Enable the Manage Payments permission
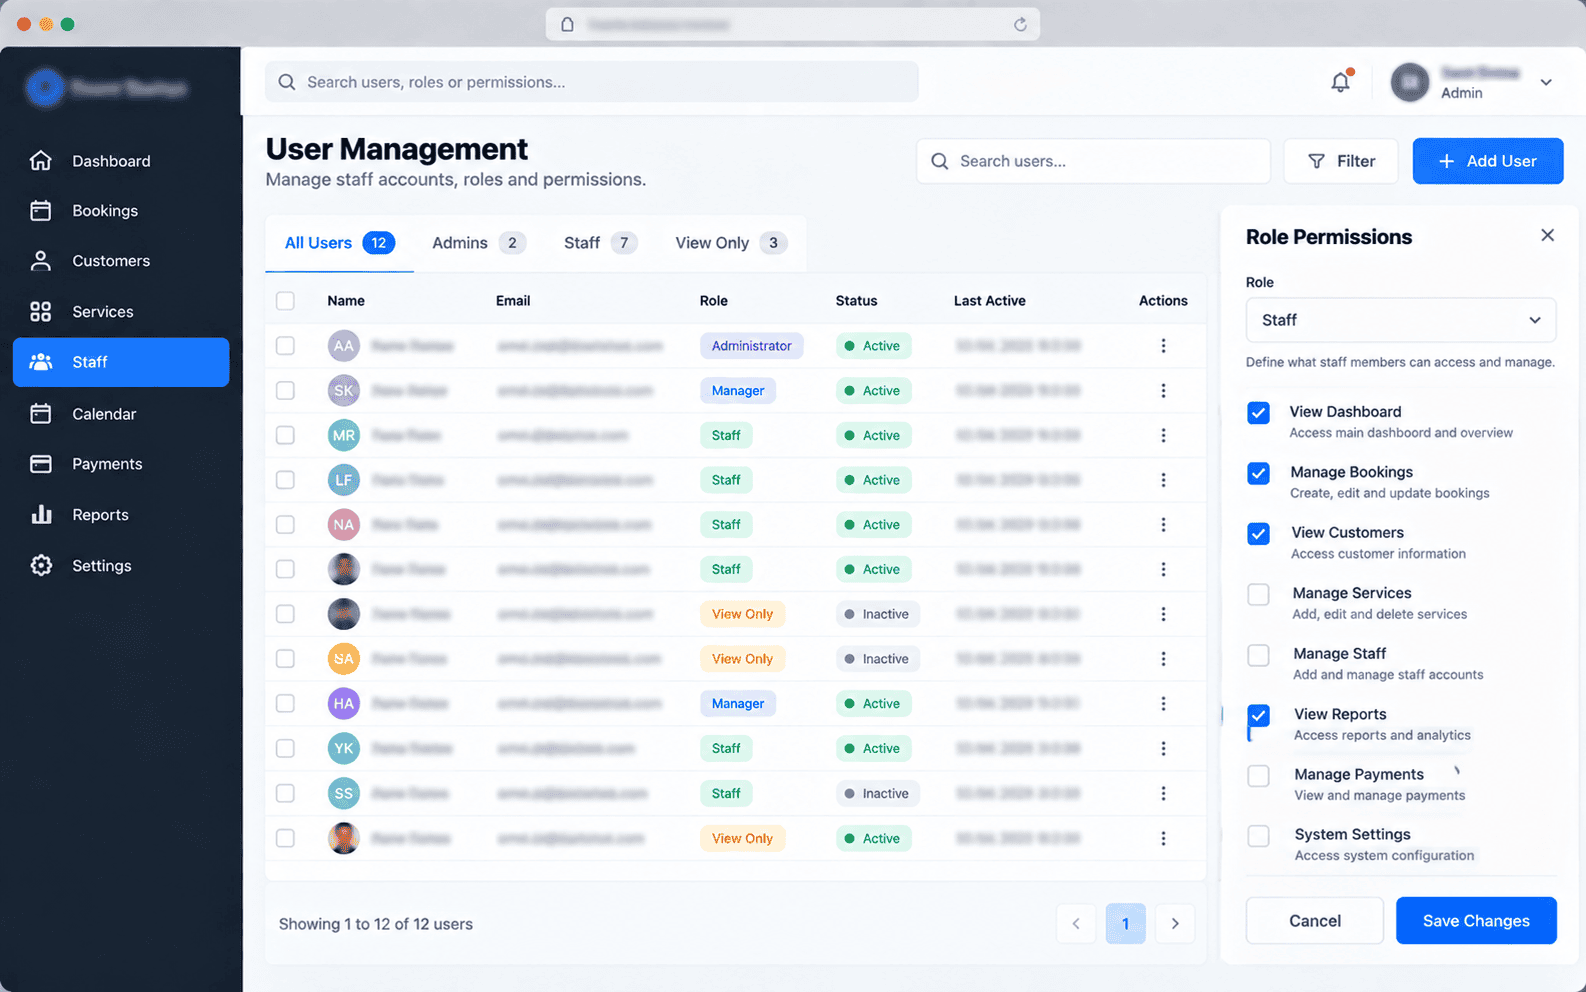The height and width of the screenshot is (992, 1586). click(1259, 776)
